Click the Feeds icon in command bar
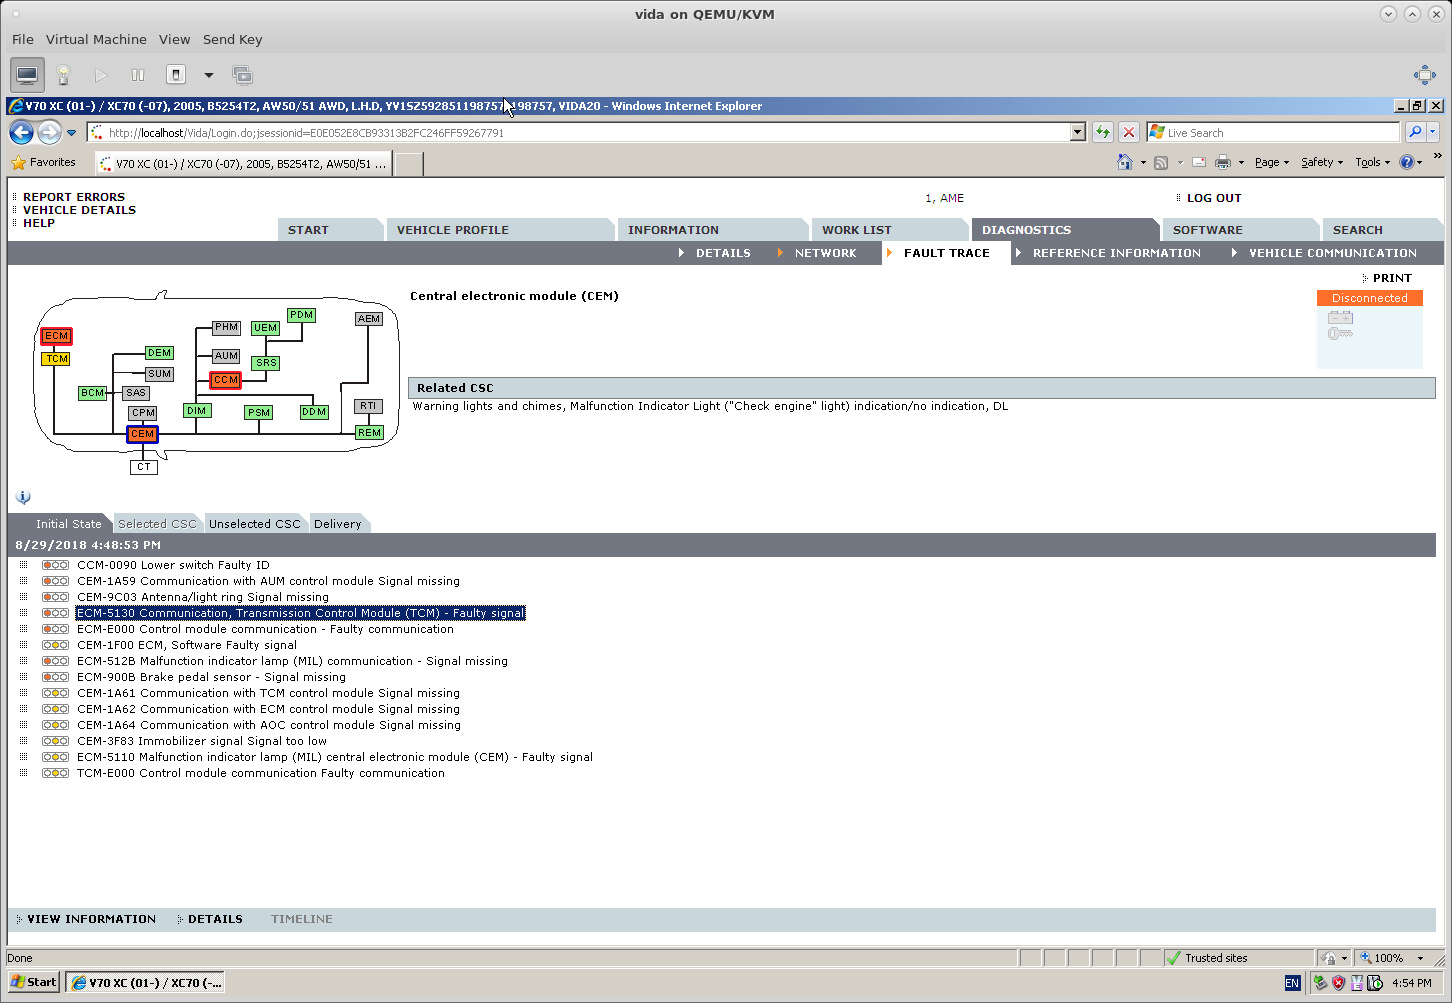Viewport: 1452px width, 1003px height. [x=1161, y=162]
